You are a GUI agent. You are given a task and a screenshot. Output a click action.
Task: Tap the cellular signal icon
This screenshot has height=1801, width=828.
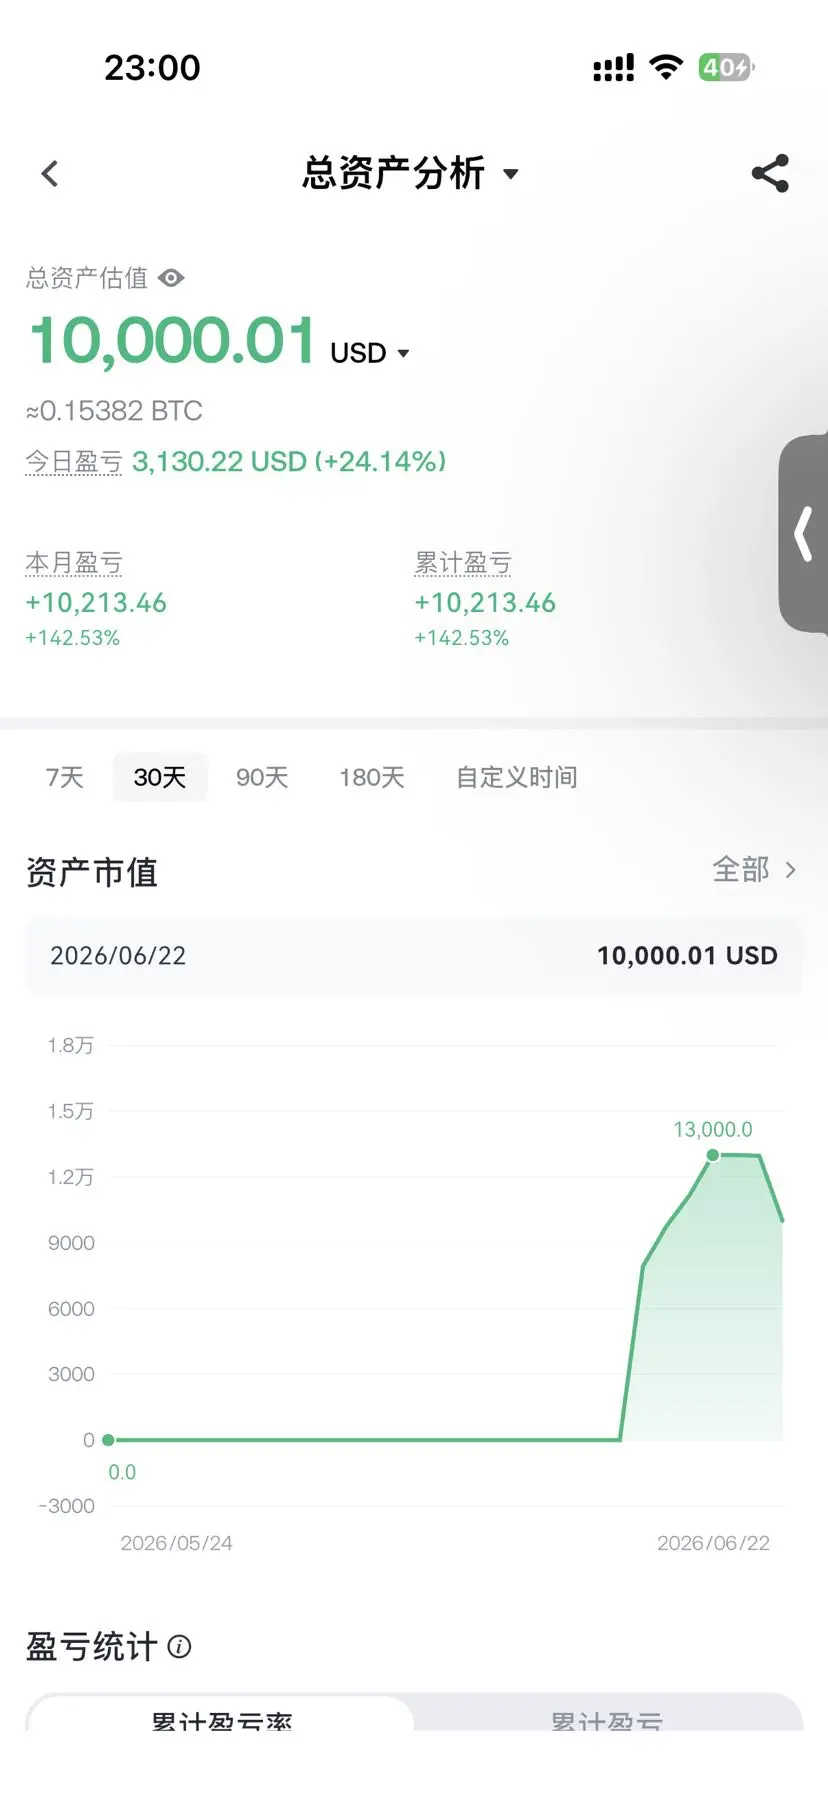614,68
